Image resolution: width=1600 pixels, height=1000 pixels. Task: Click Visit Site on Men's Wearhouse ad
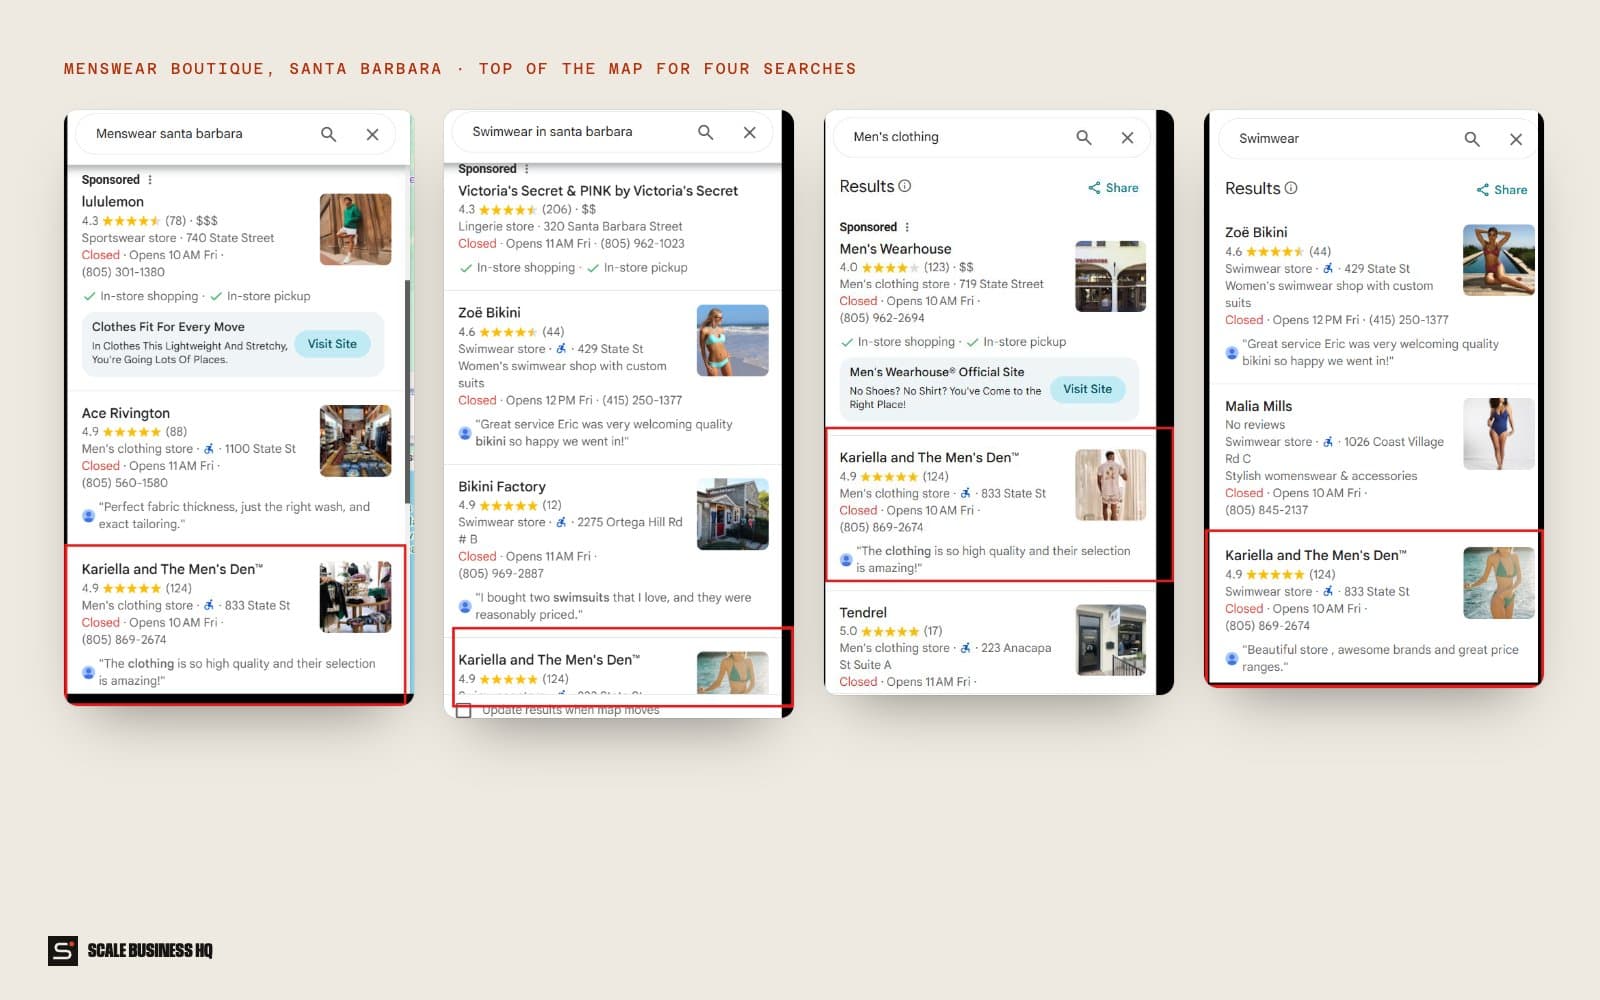click(1087, 389)
